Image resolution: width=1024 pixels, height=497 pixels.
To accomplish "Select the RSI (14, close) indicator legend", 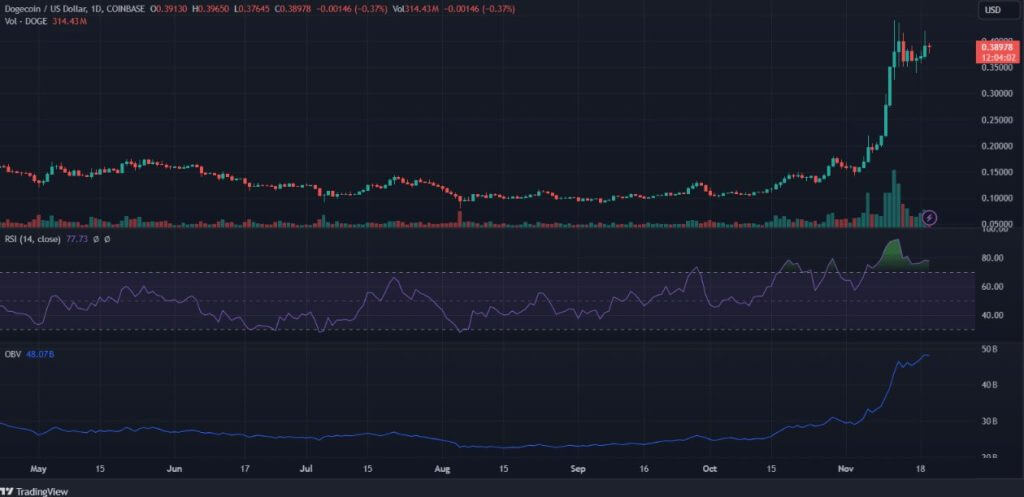I will click(x=31, y=240).
